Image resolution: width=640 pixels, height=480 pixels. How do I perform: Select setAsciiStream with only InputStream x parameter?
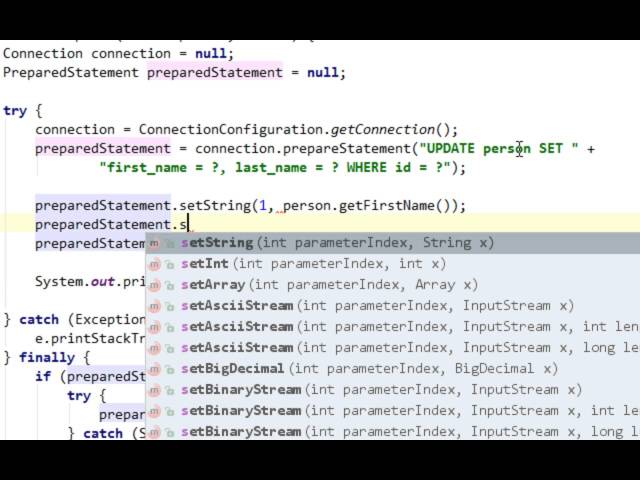393,306
